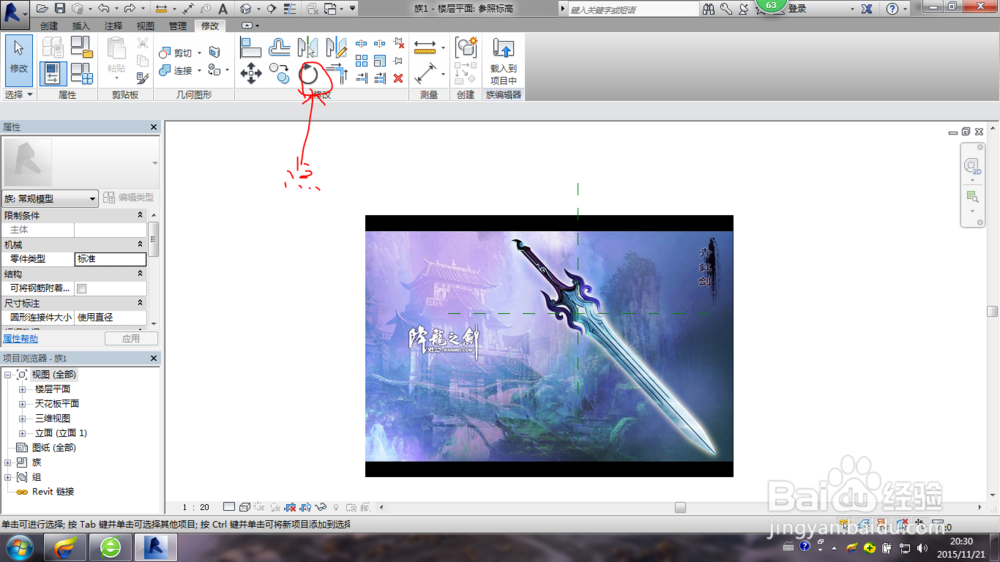Open the Family Types icon
Image resolution: width=1000 pixels, height=562 pixels.
(x=82, y=73)
